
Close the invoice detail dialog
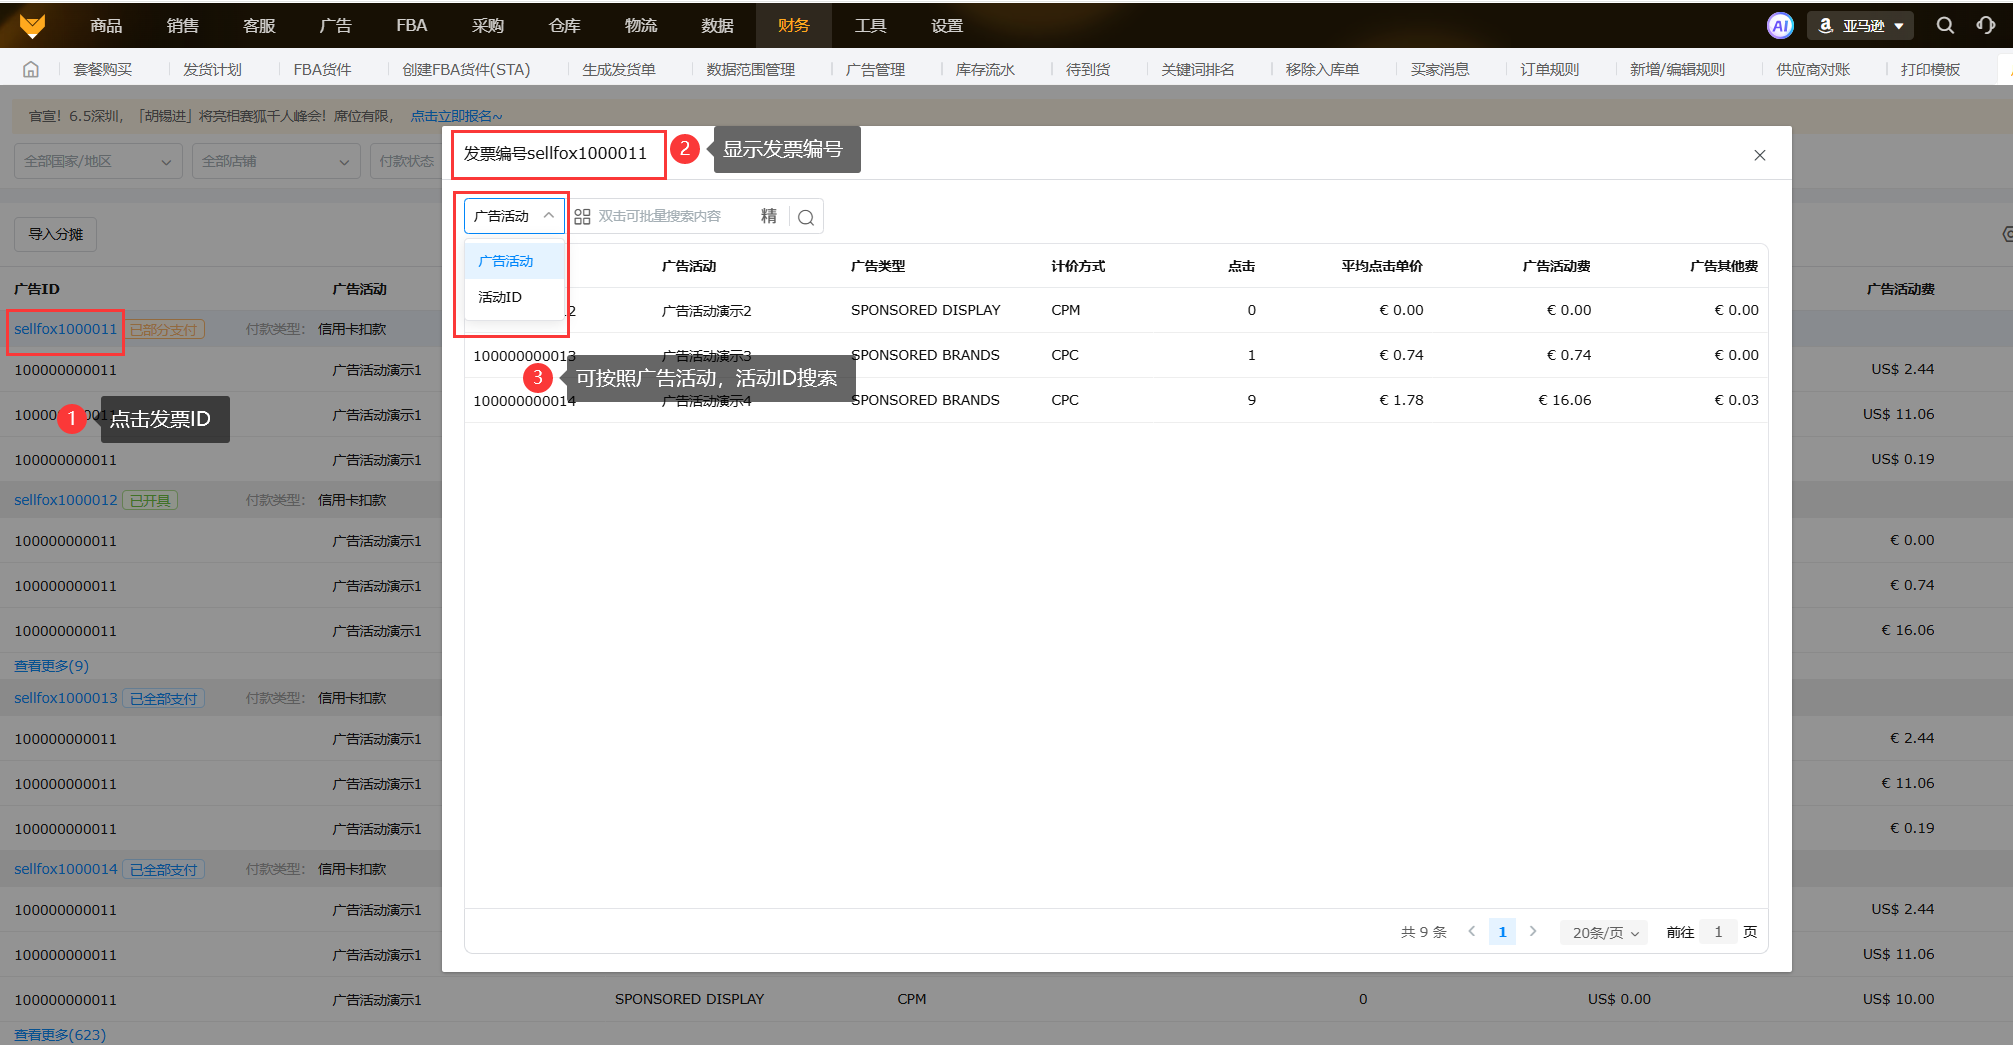click(1760, 155)
